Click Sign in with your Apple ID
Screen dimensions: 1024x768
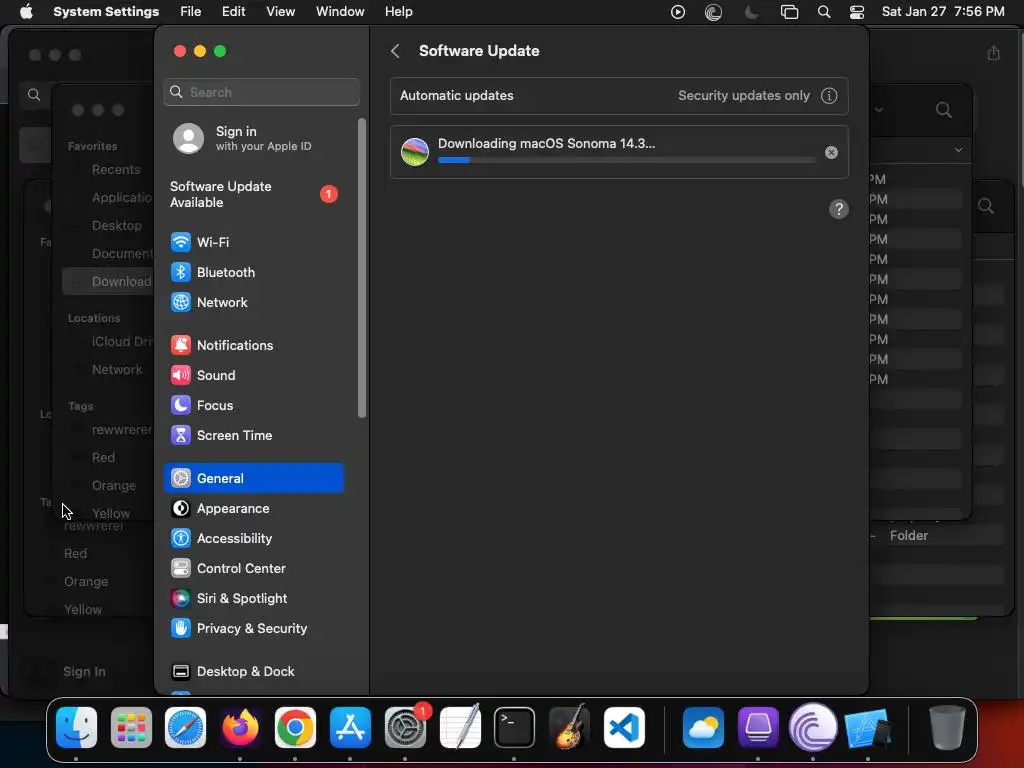[253, 138]
